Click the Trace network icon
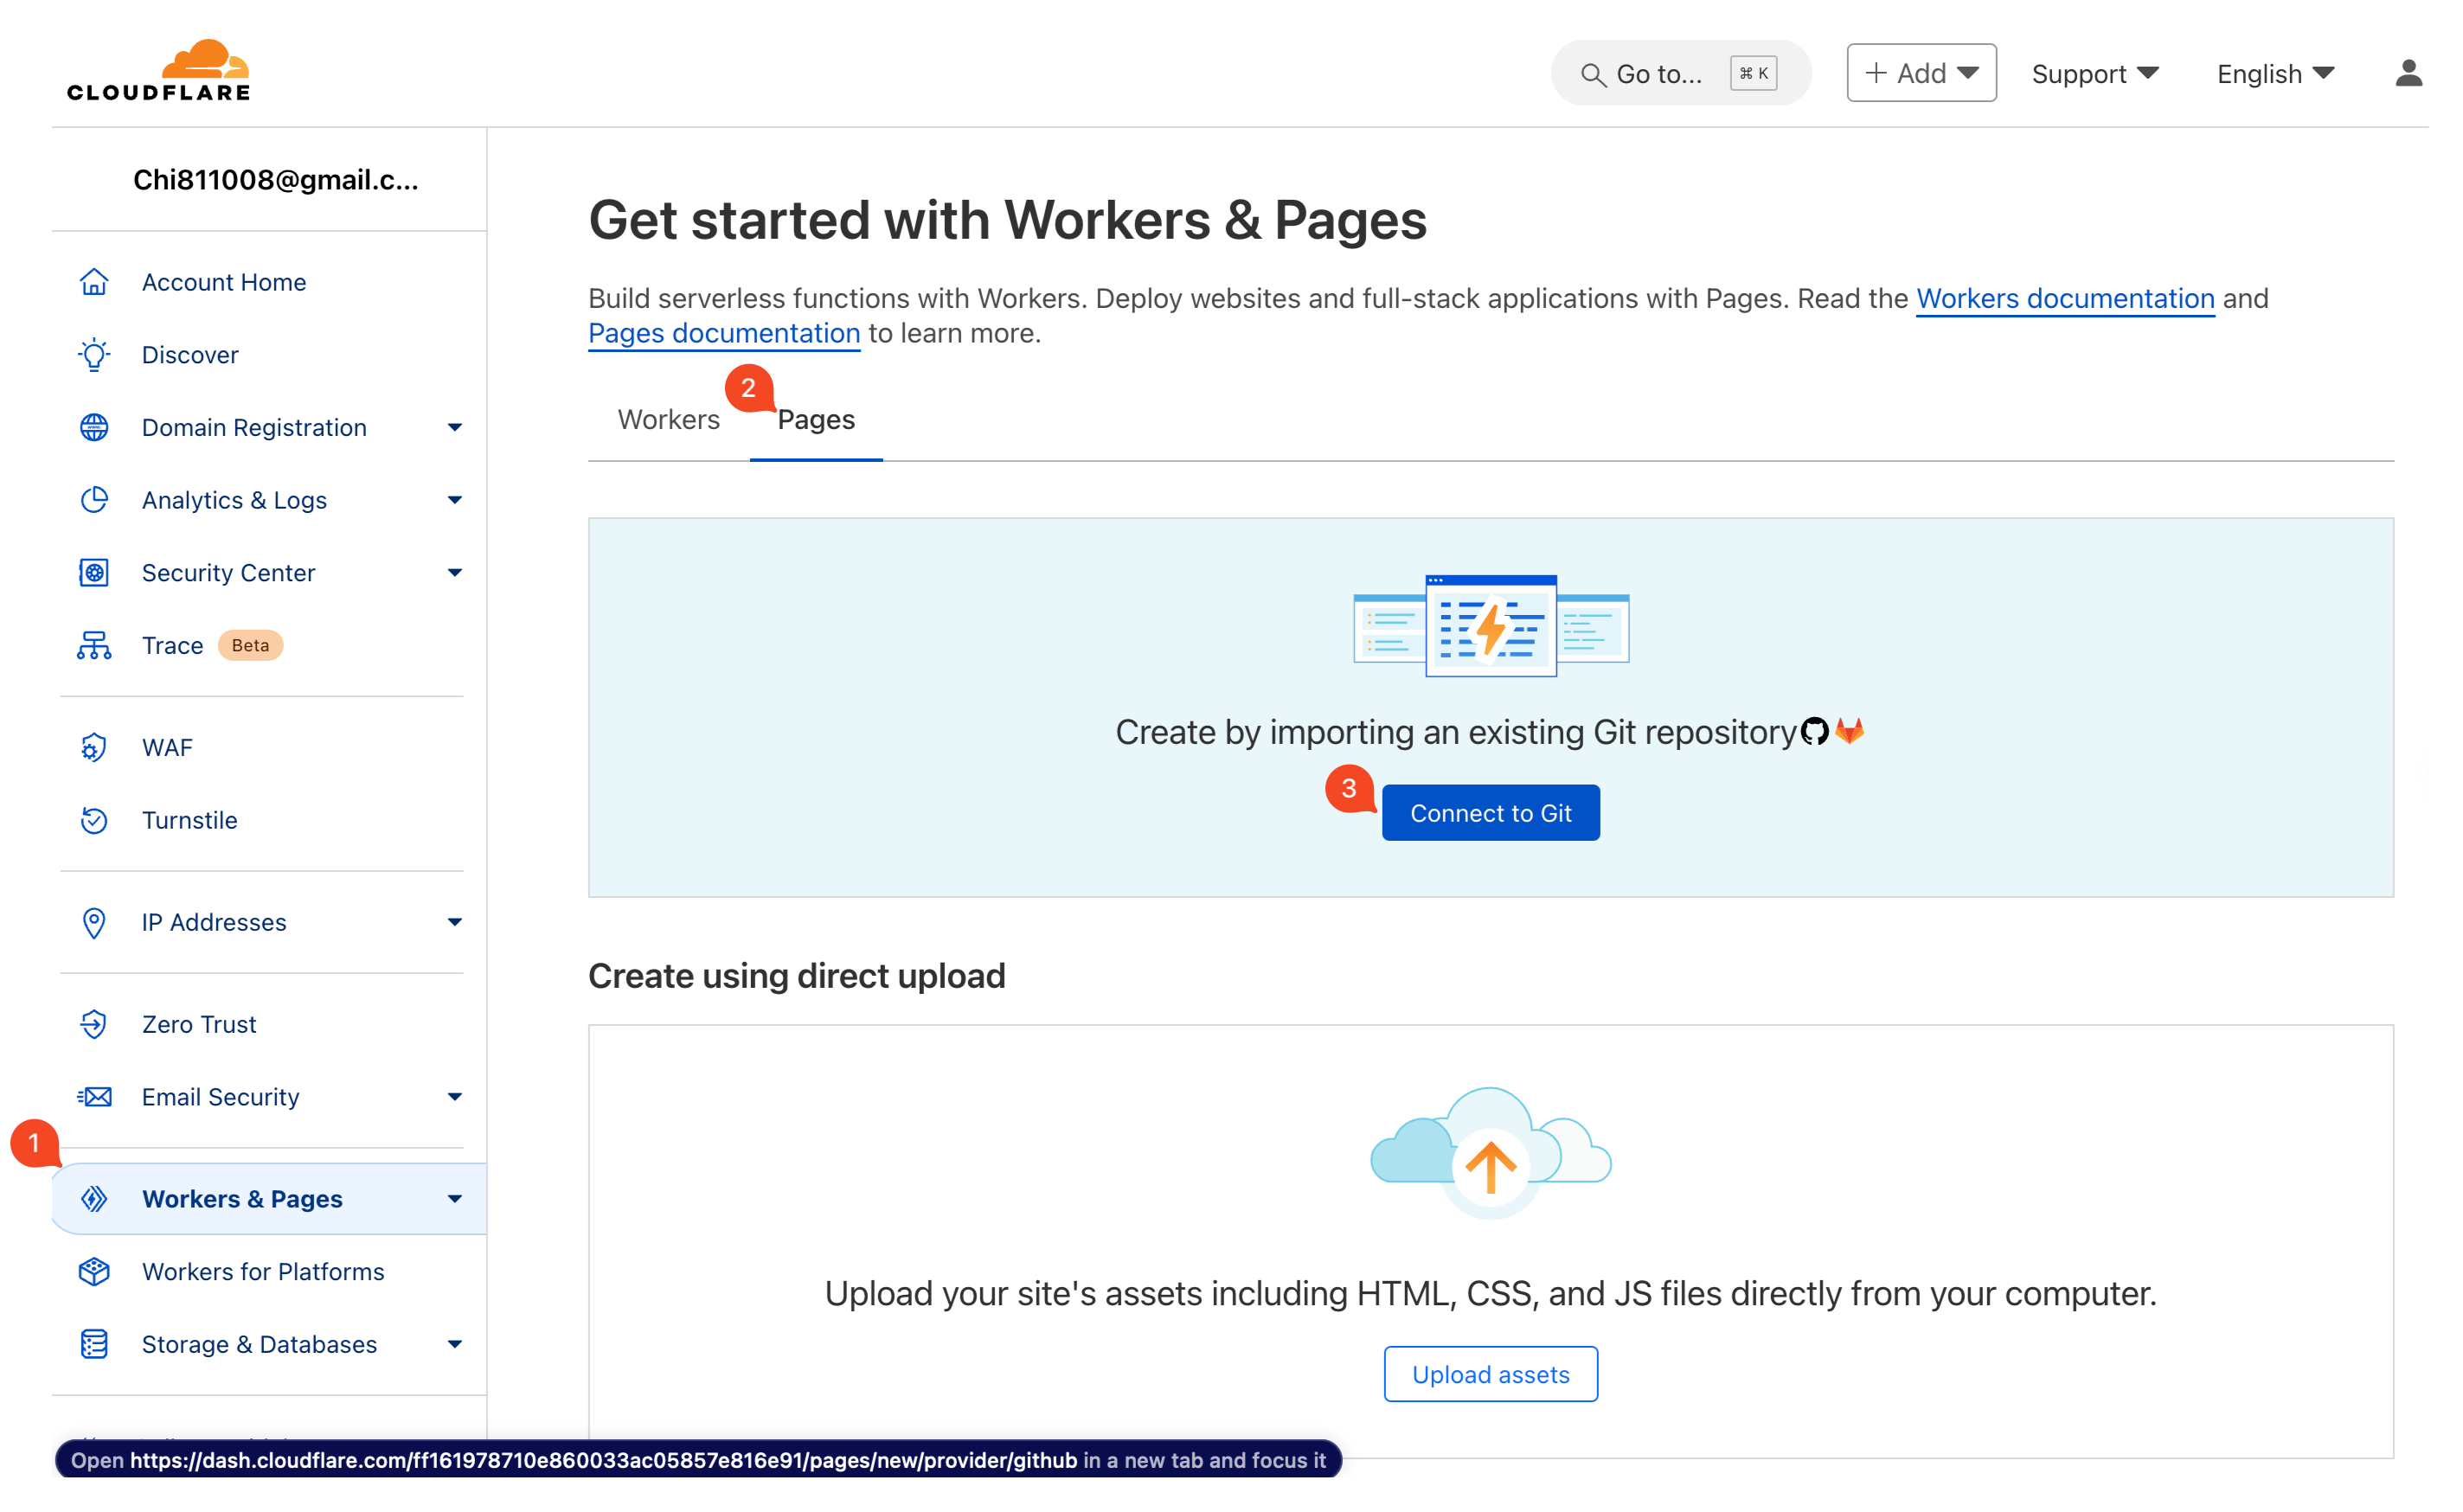The width and height of the screenshot is (2463, 1512). [94, 645]
